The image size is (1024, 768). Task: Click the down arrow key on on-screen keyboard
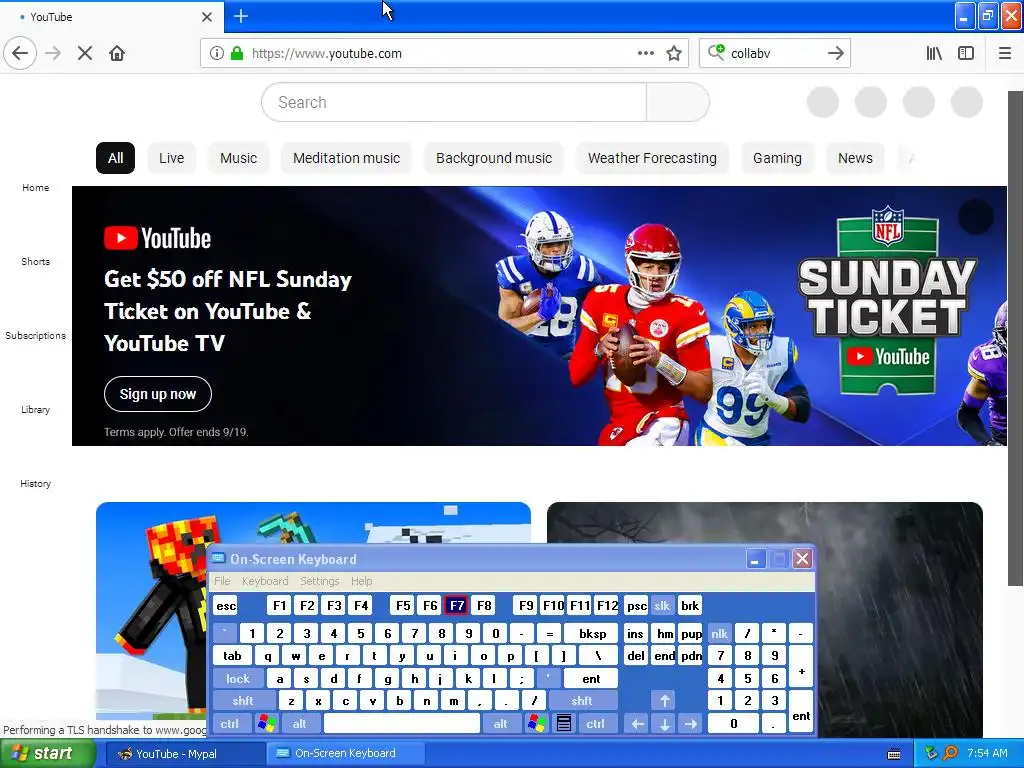tap(664, 724)
